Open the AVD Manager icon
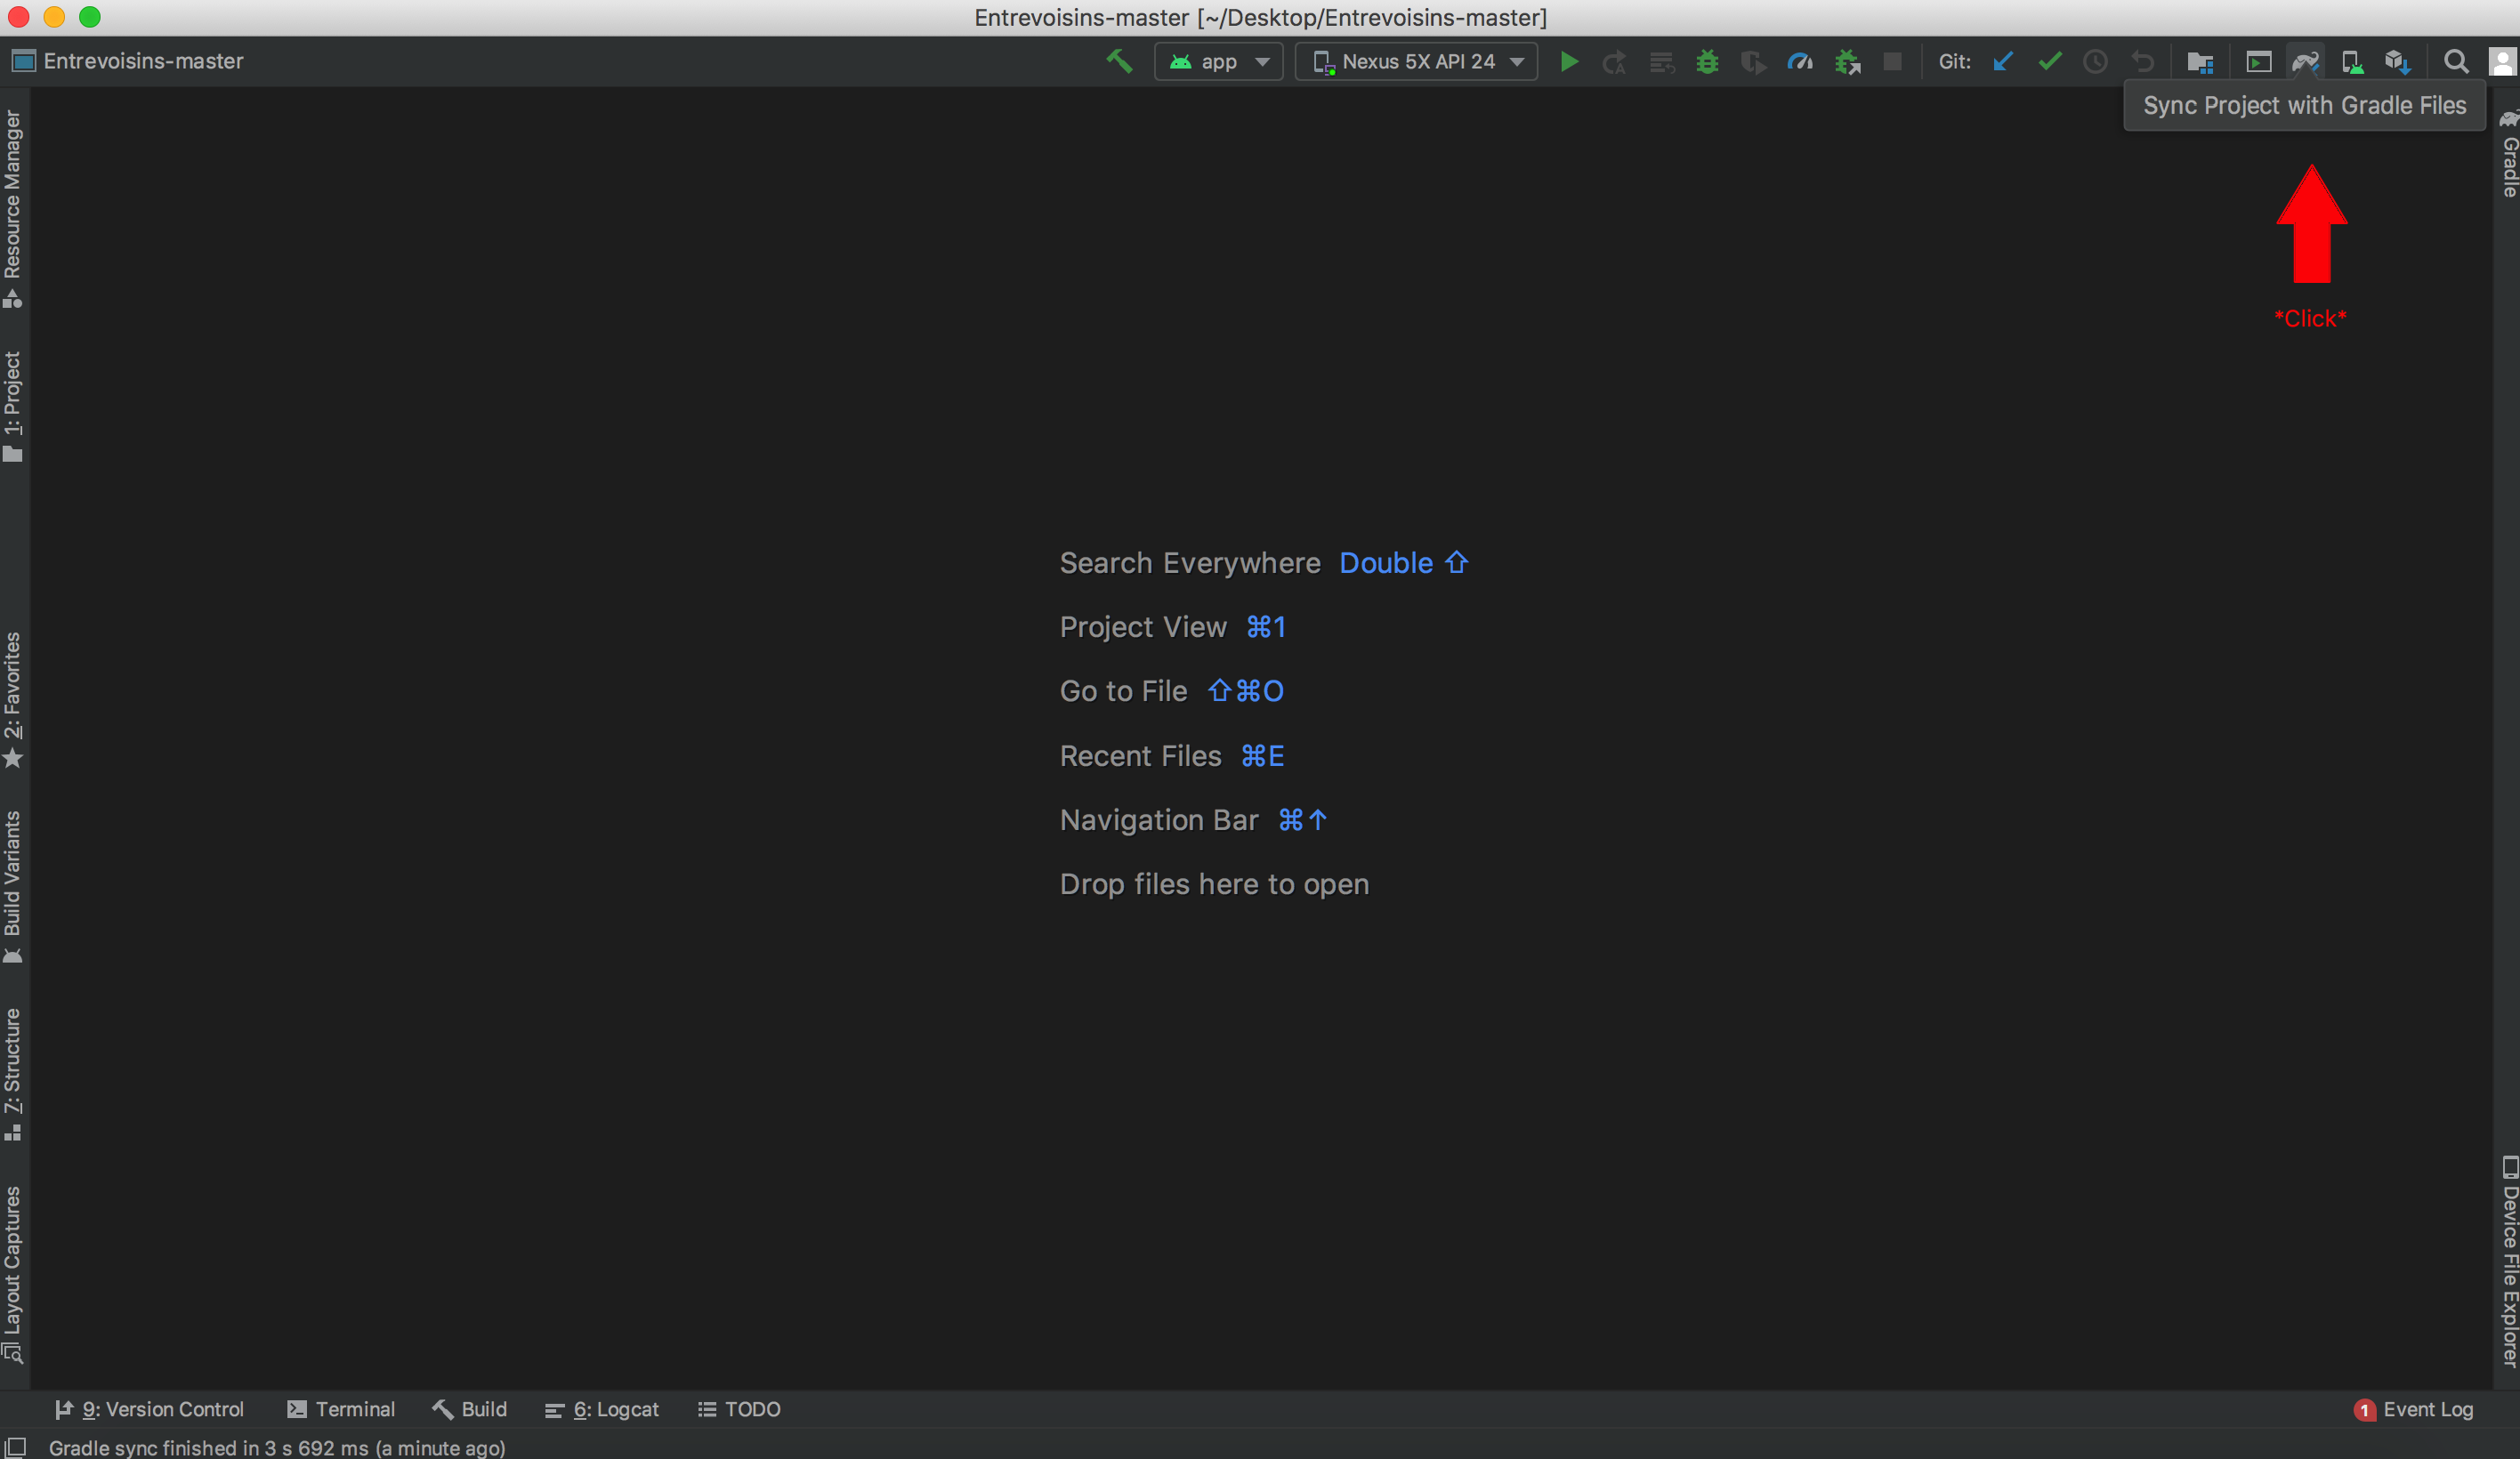Viewport: 2520px width, 1459px height. pos(2258,61)
